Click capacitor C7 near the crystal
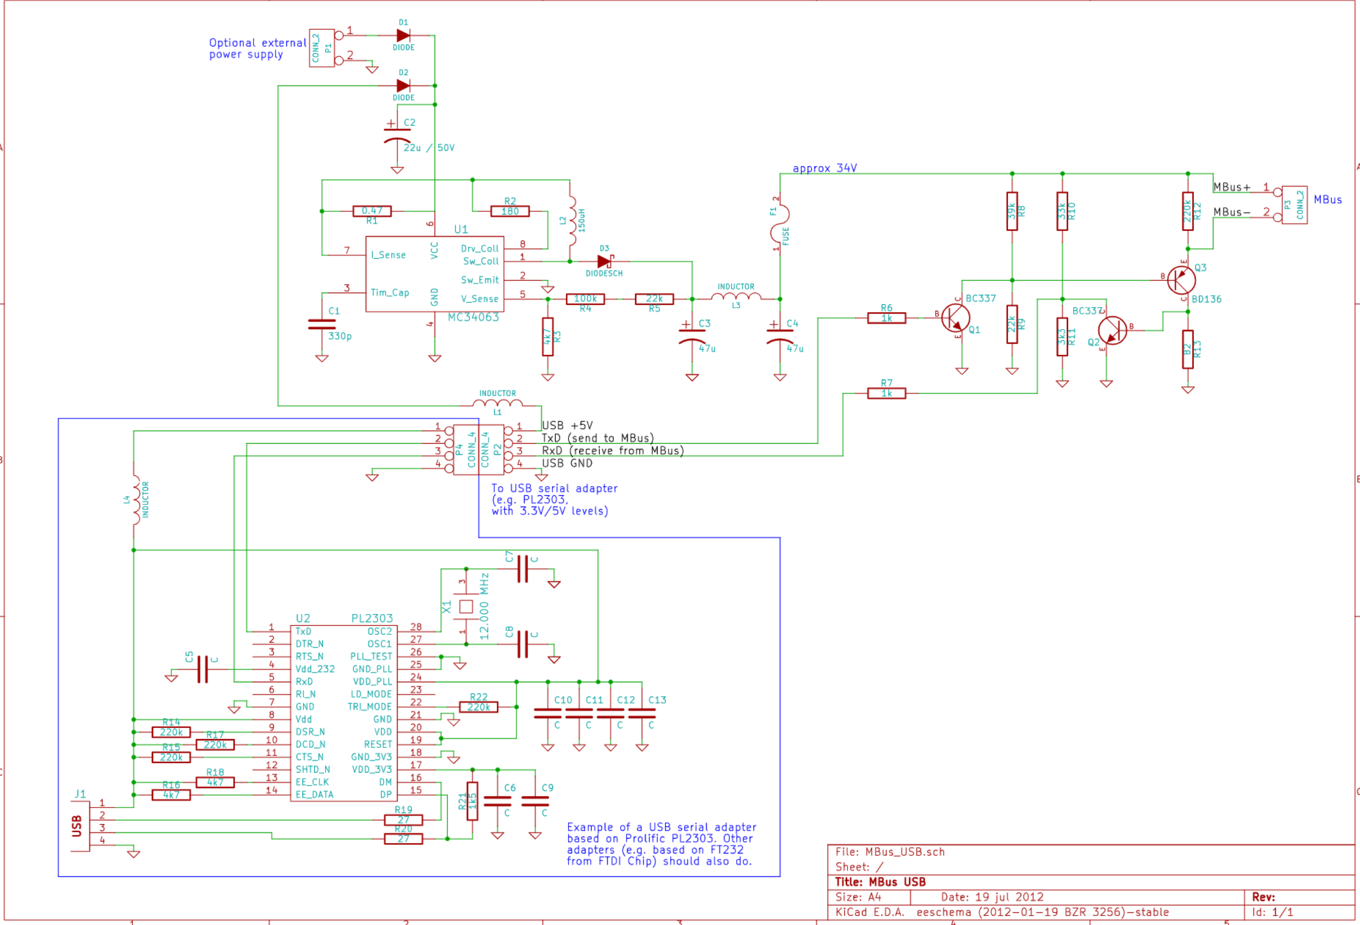Image resolution: width=1360 pixels, height=925 pixels. pyautogui.click(x=522, y=569)
